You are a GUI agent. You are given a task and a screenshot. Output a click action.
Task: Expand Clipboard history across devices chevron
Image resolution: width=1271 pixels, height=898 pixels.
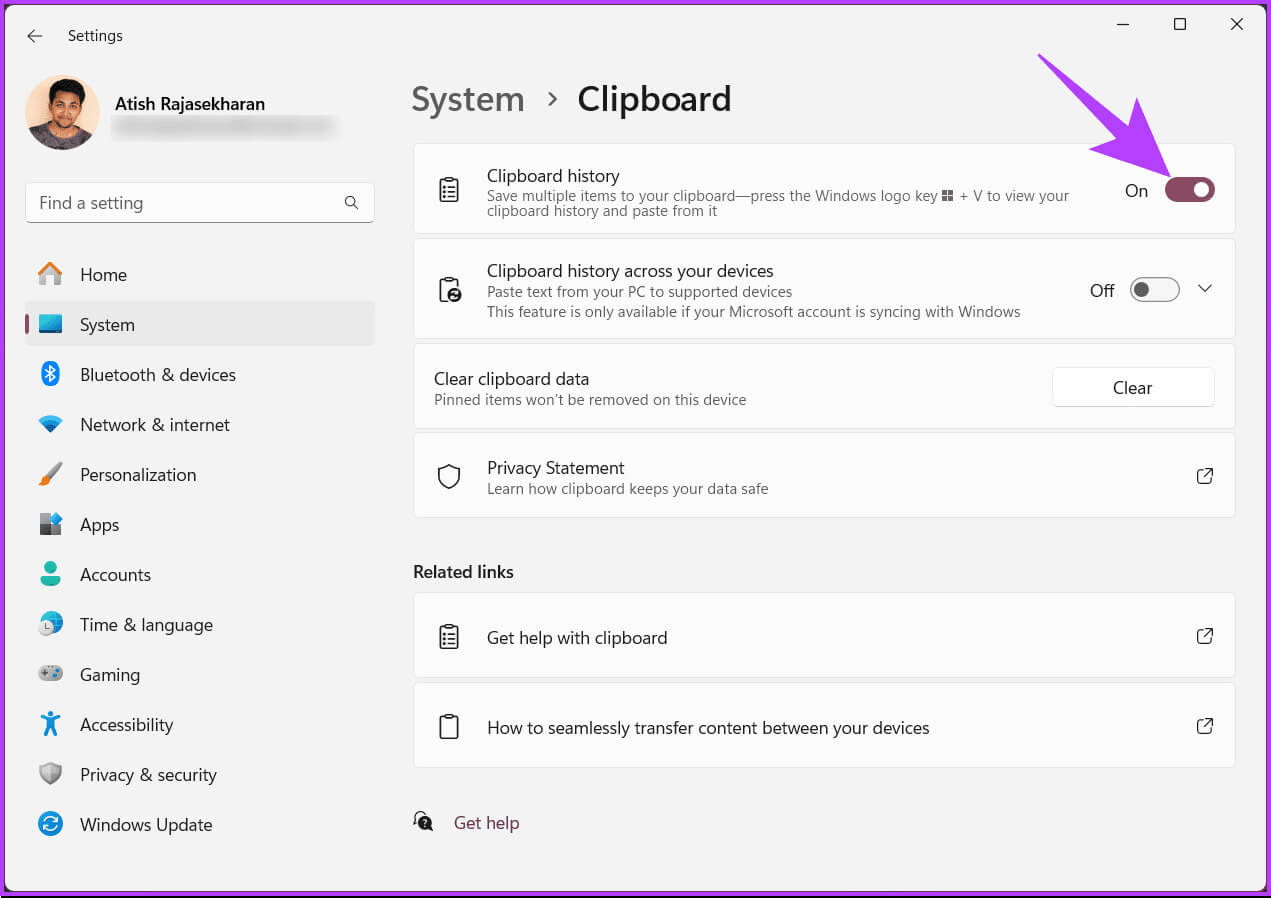pos(1205,289)
